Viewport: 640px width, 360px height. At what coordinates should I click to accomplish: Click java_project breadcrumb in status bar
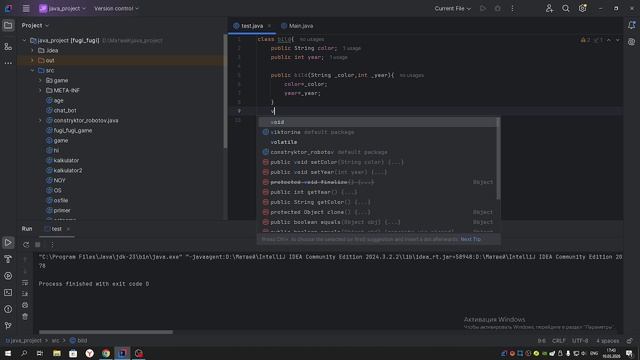point(23,340)
